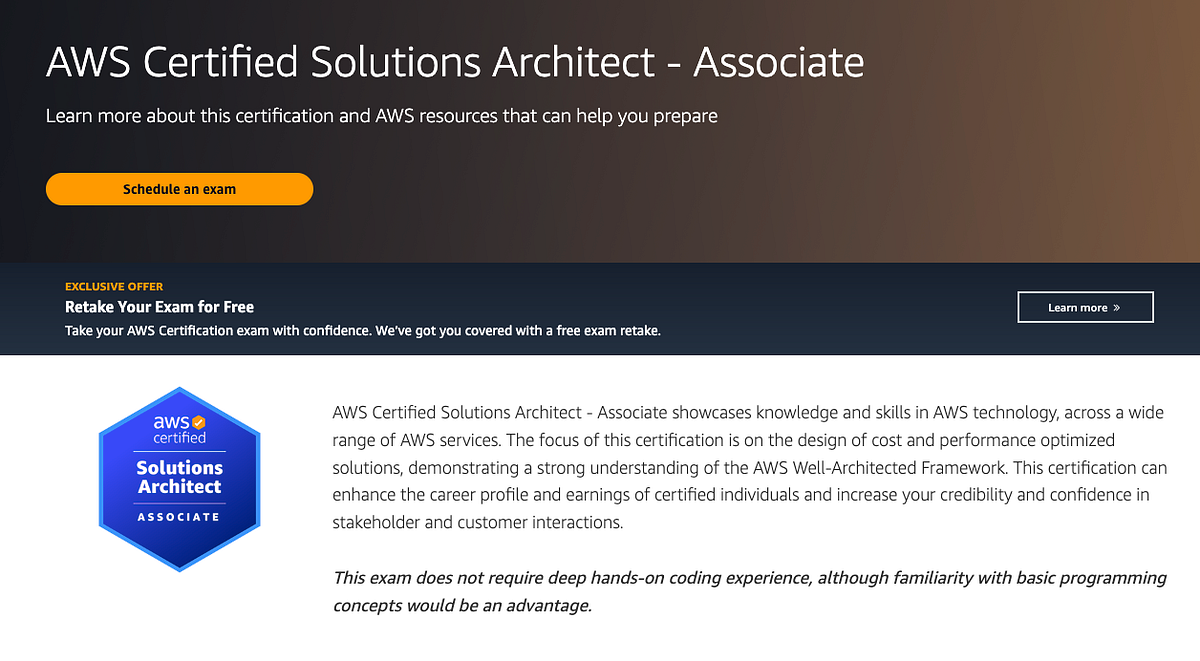Click the orange hexagon check-mark icon in the badge
1200x661 pixels.
198,422
